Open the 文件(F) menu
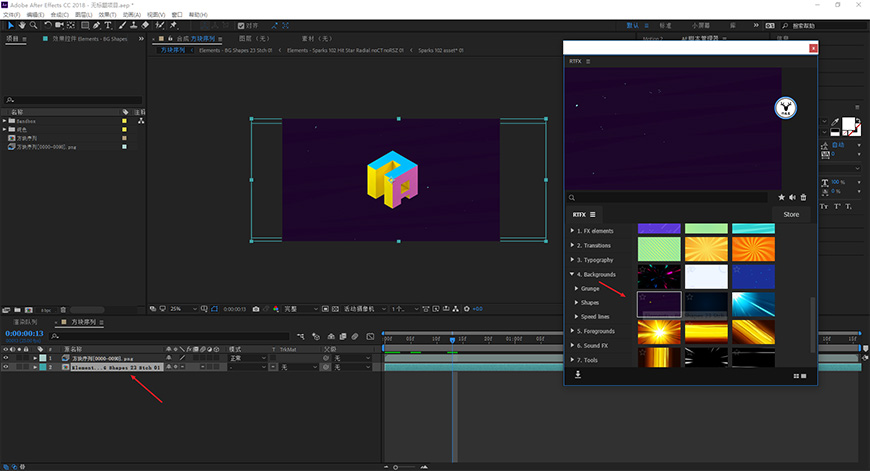This screenshot has height=471, width=870. pyautogui.click(x=12, y=14)
